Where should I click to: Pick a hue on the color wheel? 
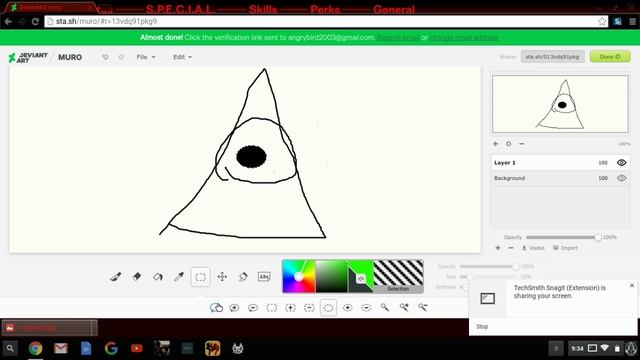[299, 276]
